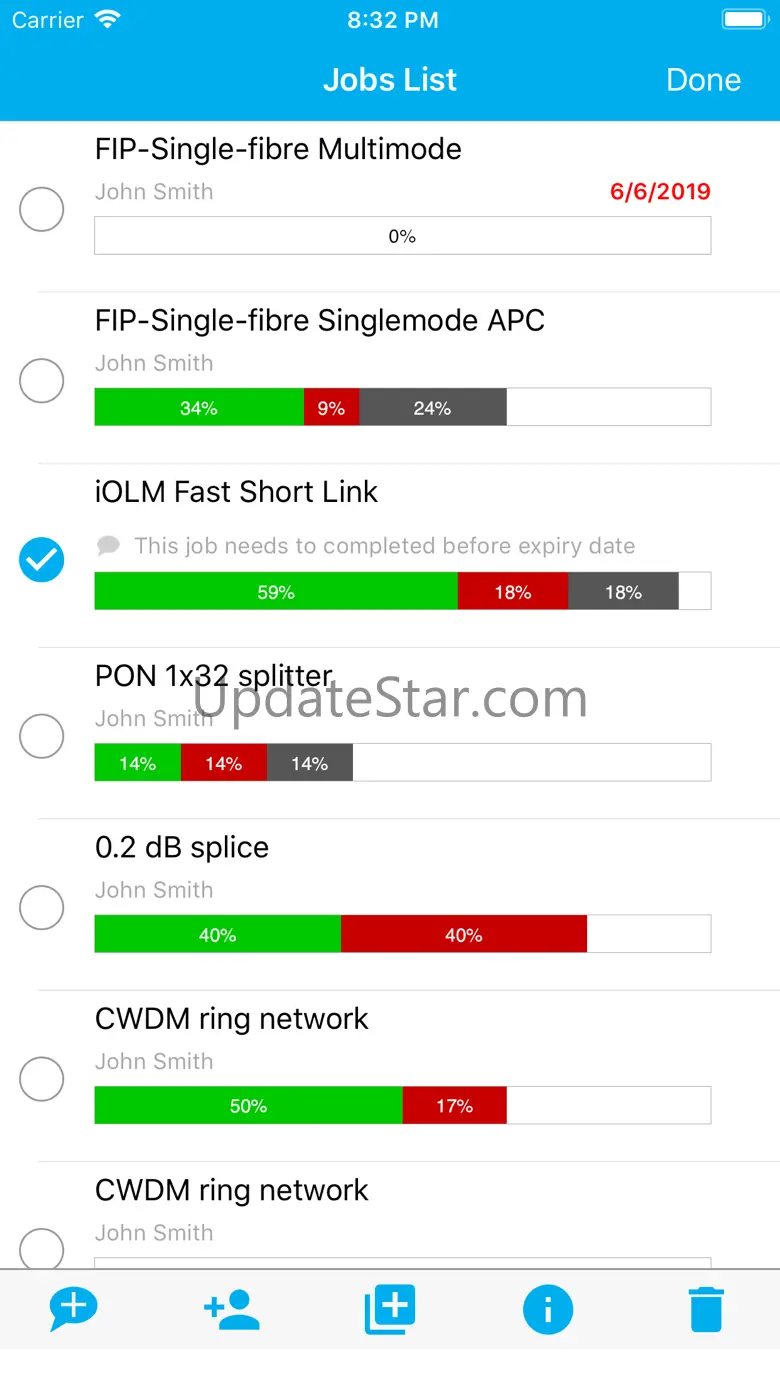Tap the assign person icon

[232, 1309]
